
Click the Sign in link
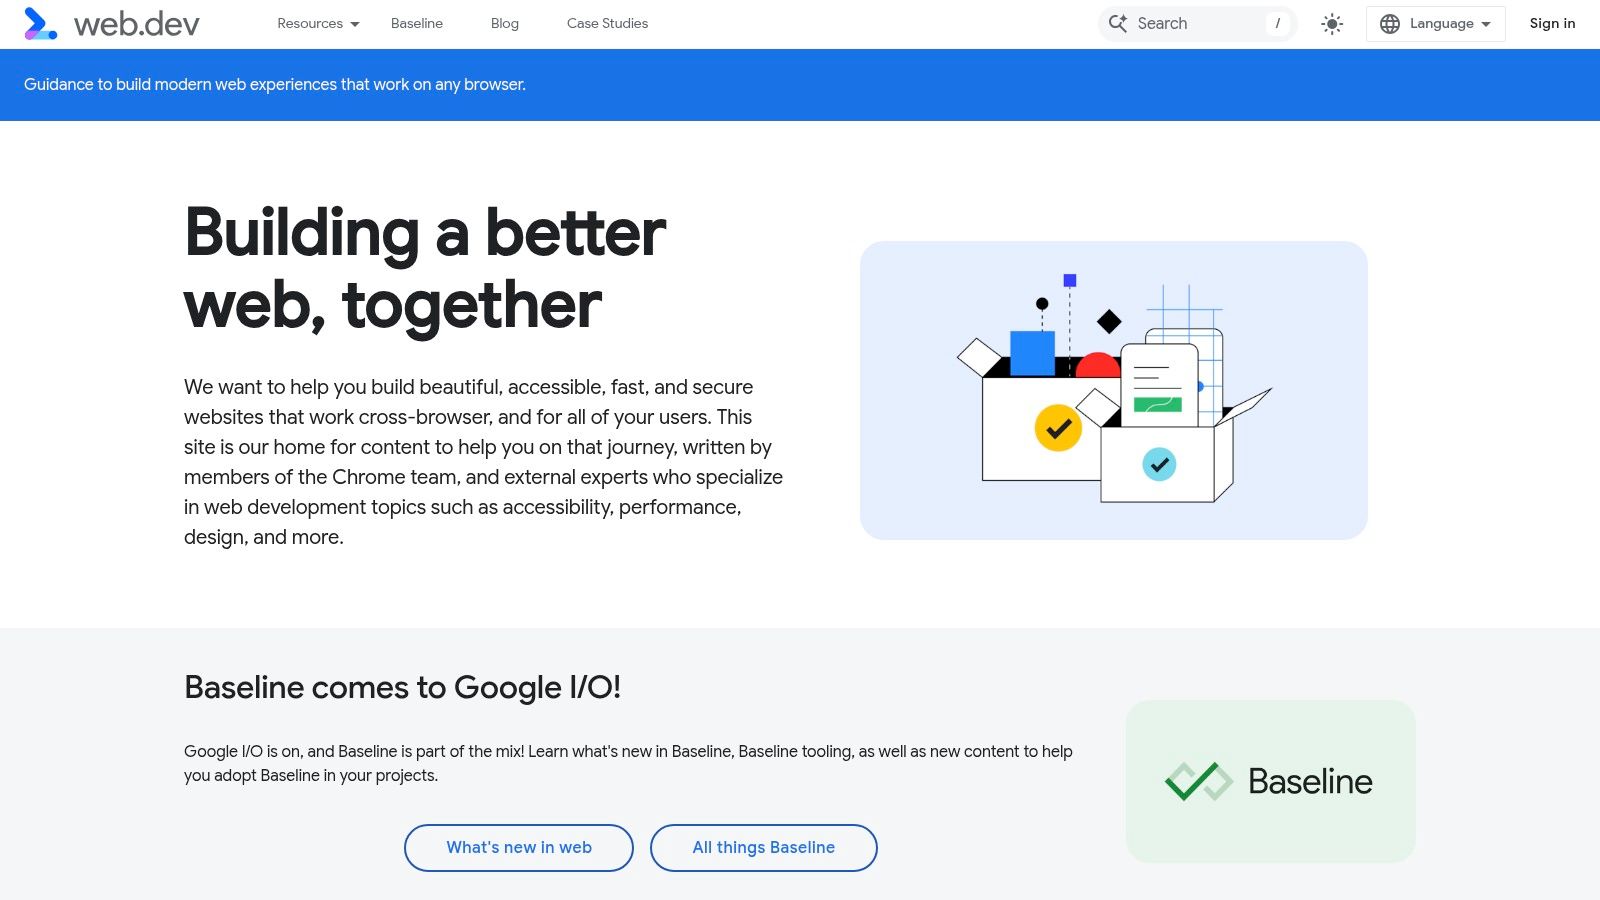[x=1552, y=24]
